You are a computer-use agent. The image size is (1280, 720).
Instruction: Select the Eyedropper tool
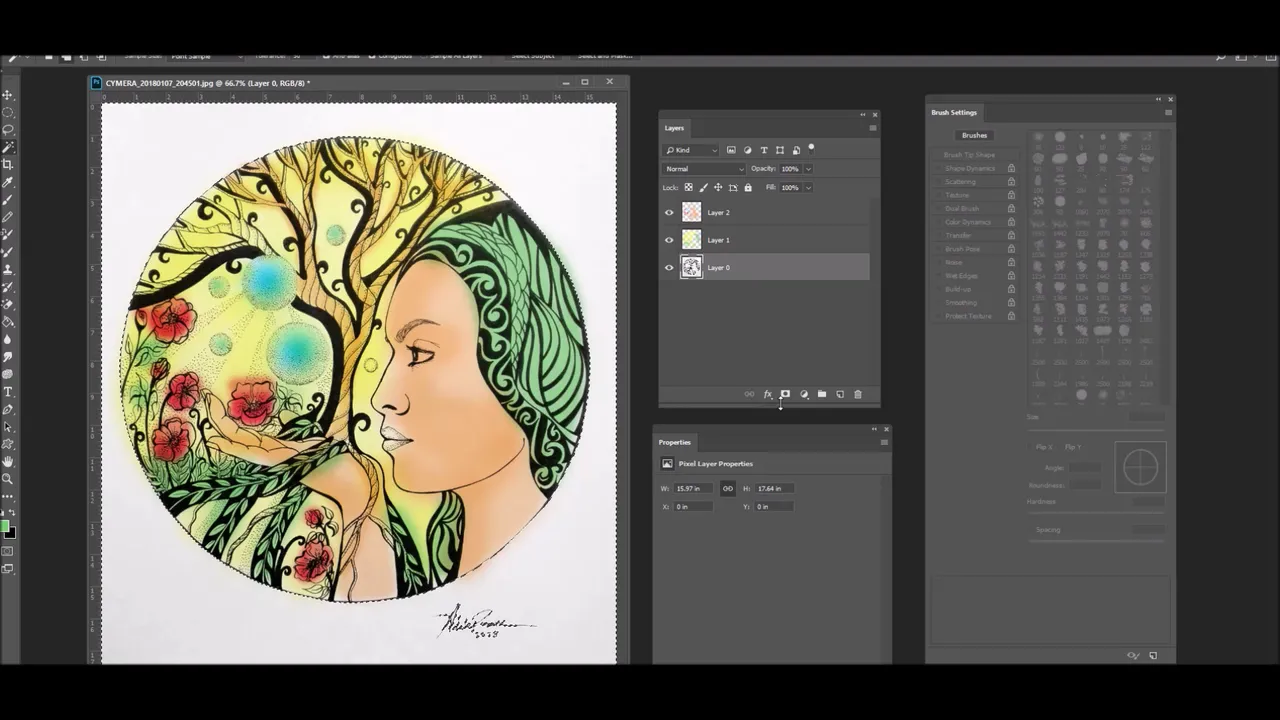8,182
